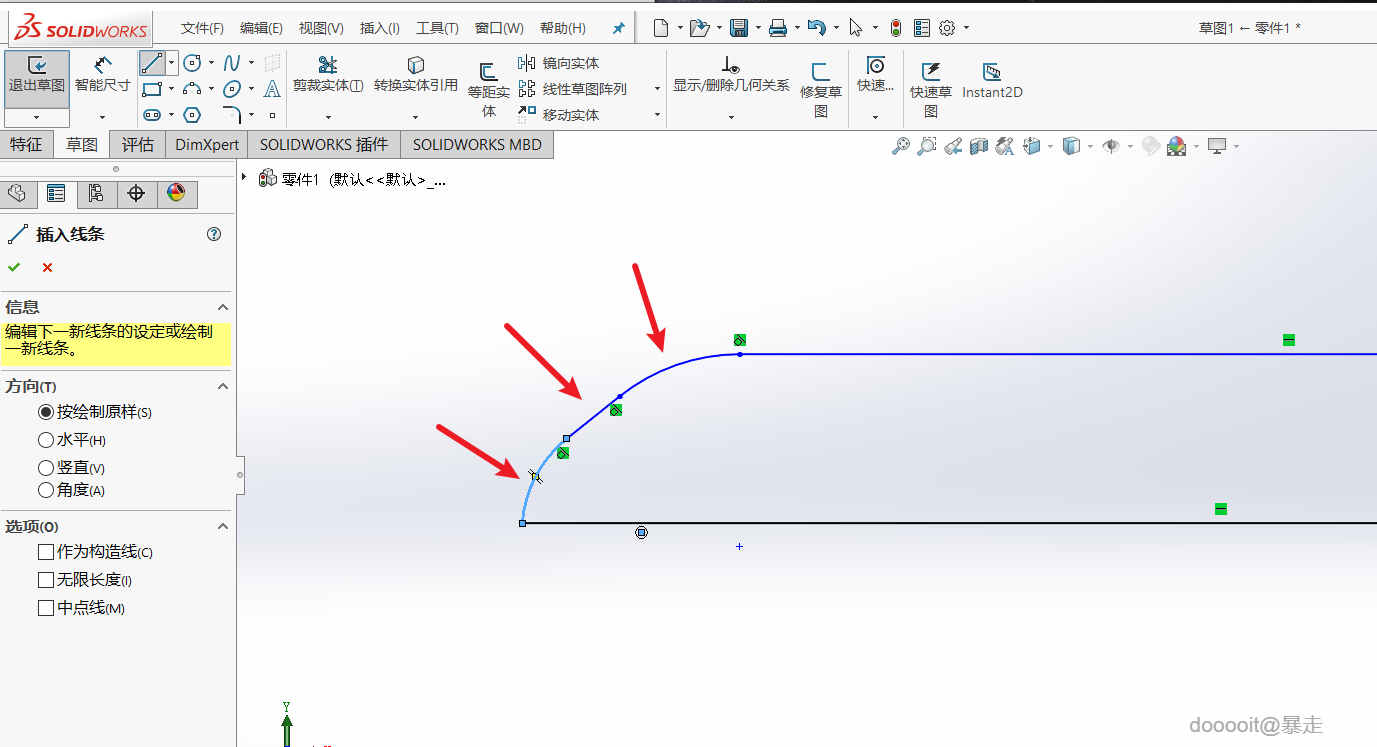
Task: Cancel line with the red X
Action: (x=47, y=267)
